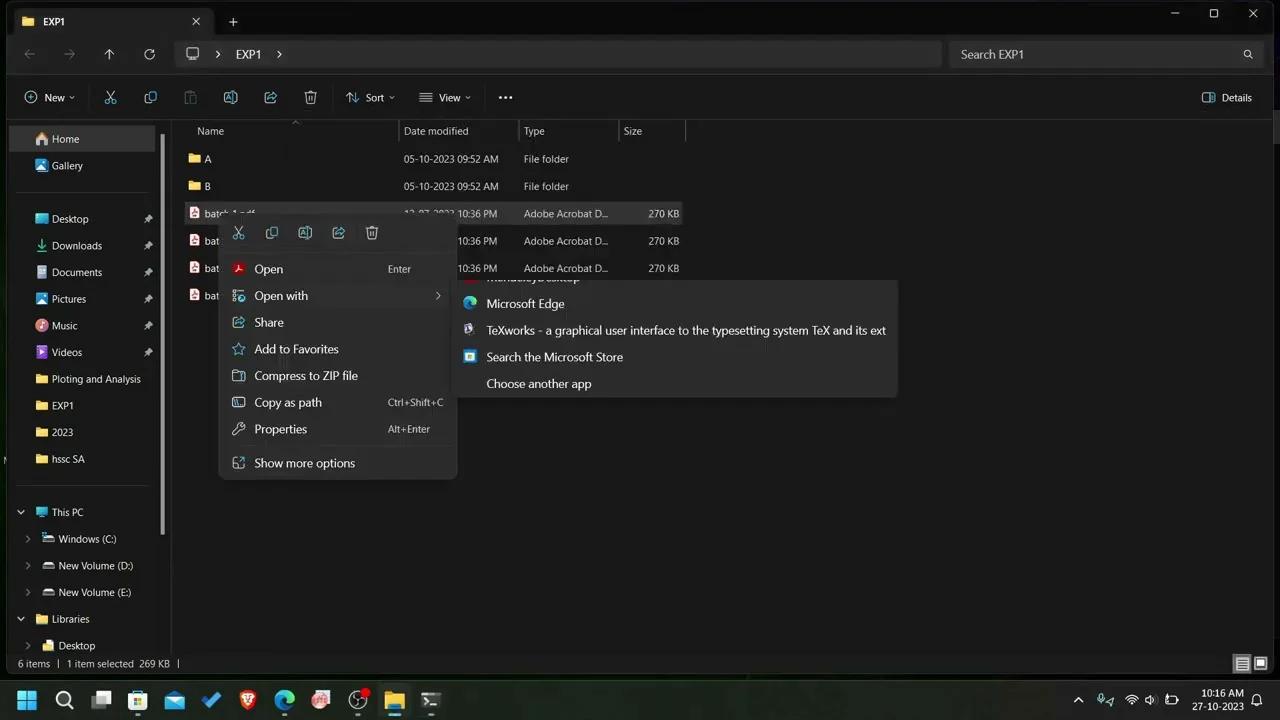Toggle the Details pane

pos(1226,97)
